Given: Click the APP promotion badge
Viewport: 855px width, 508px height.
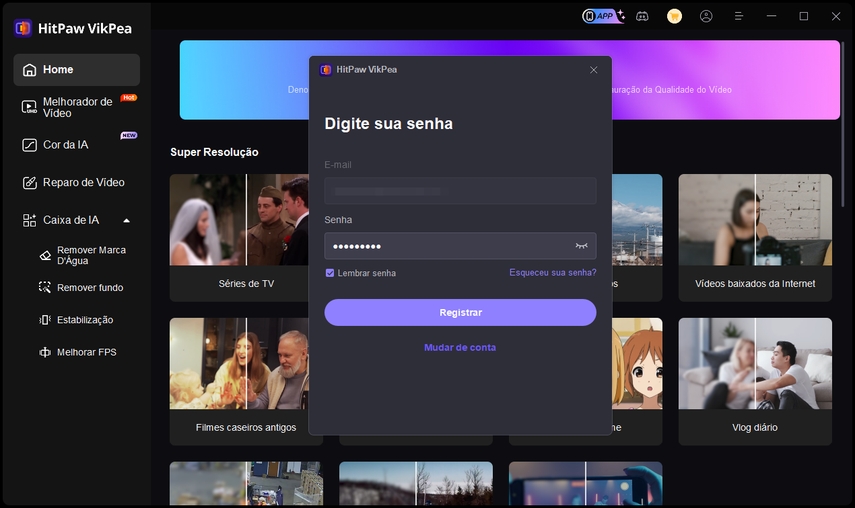Looking at the screenshot, I should point(603,16).
